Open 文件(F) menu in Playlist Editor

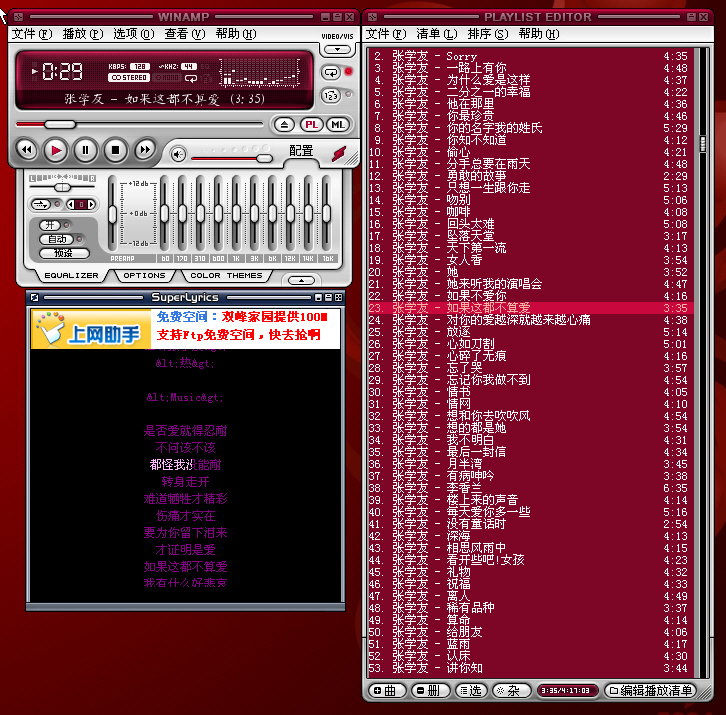click(386, 34)
